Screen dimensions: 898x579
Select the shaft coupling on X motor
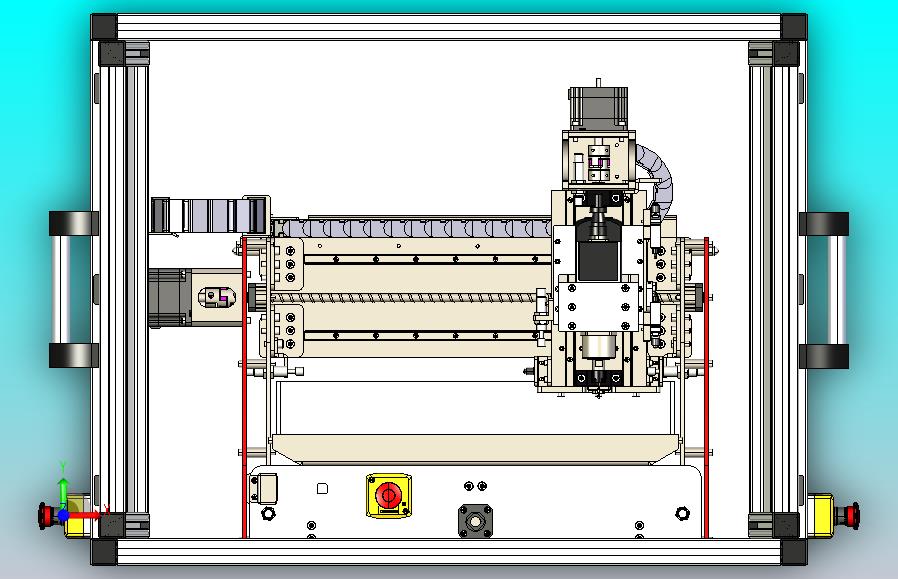[x=216, y=296]
